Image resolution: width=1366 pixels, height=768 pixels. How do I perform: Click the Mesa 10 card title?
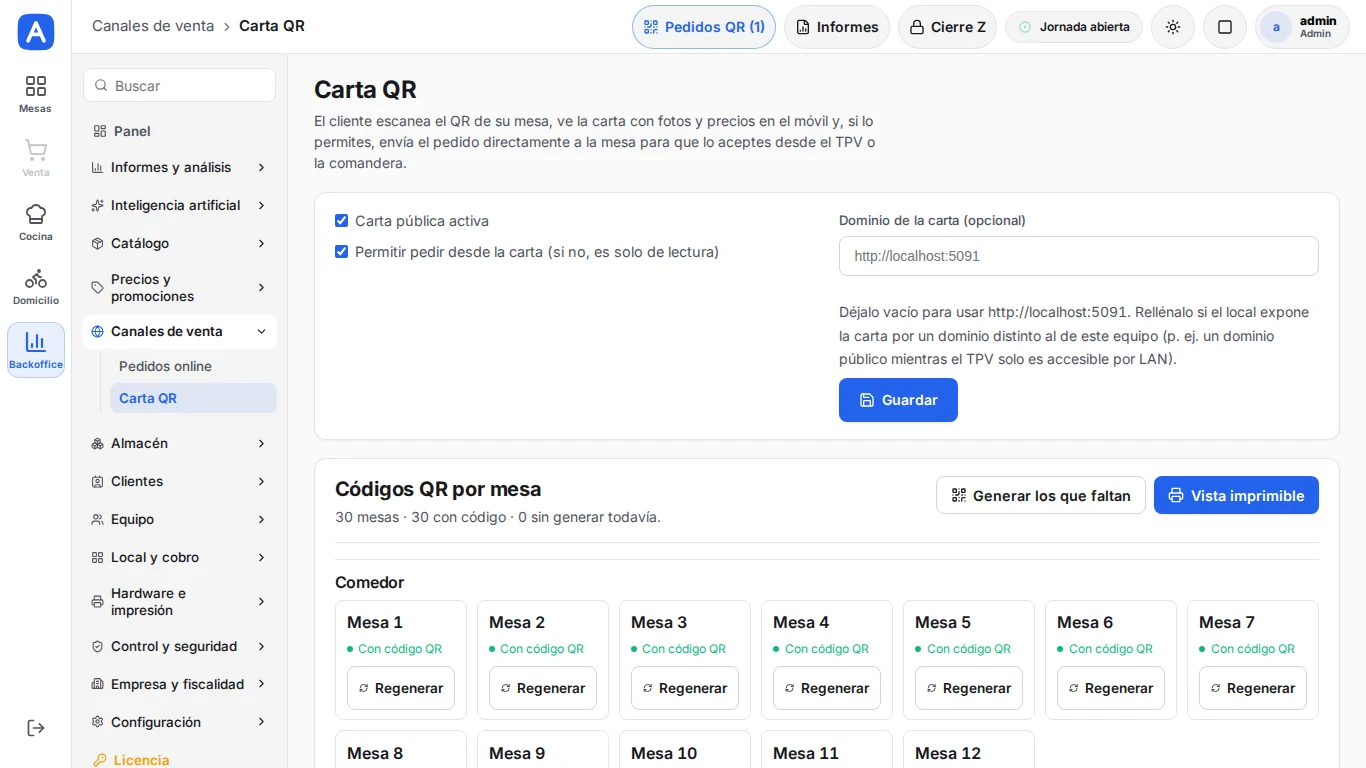(664, 753)
